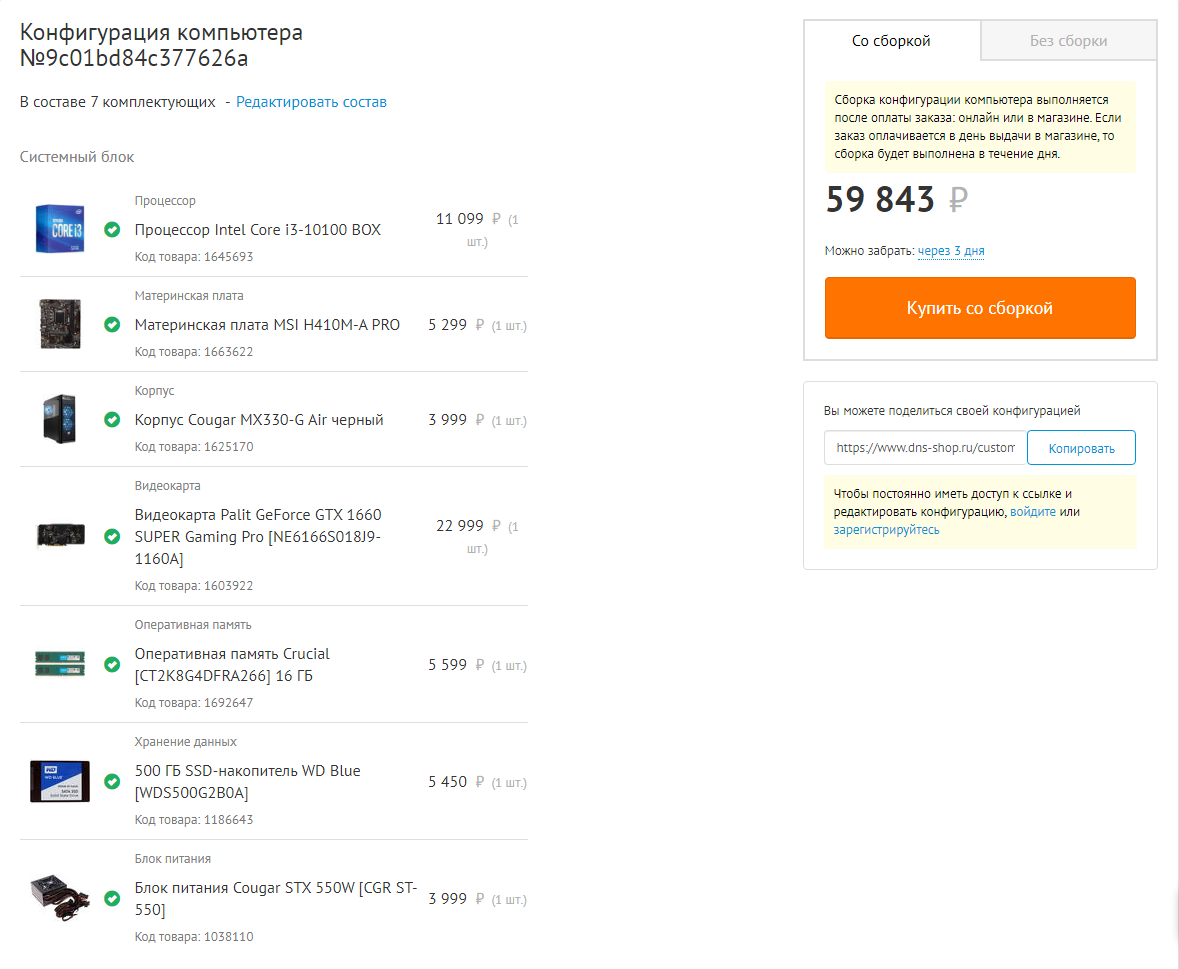This screenshot has width=1179, height=969.
Task: Click the "Редактировать состав" link
Action: [311, 102]
